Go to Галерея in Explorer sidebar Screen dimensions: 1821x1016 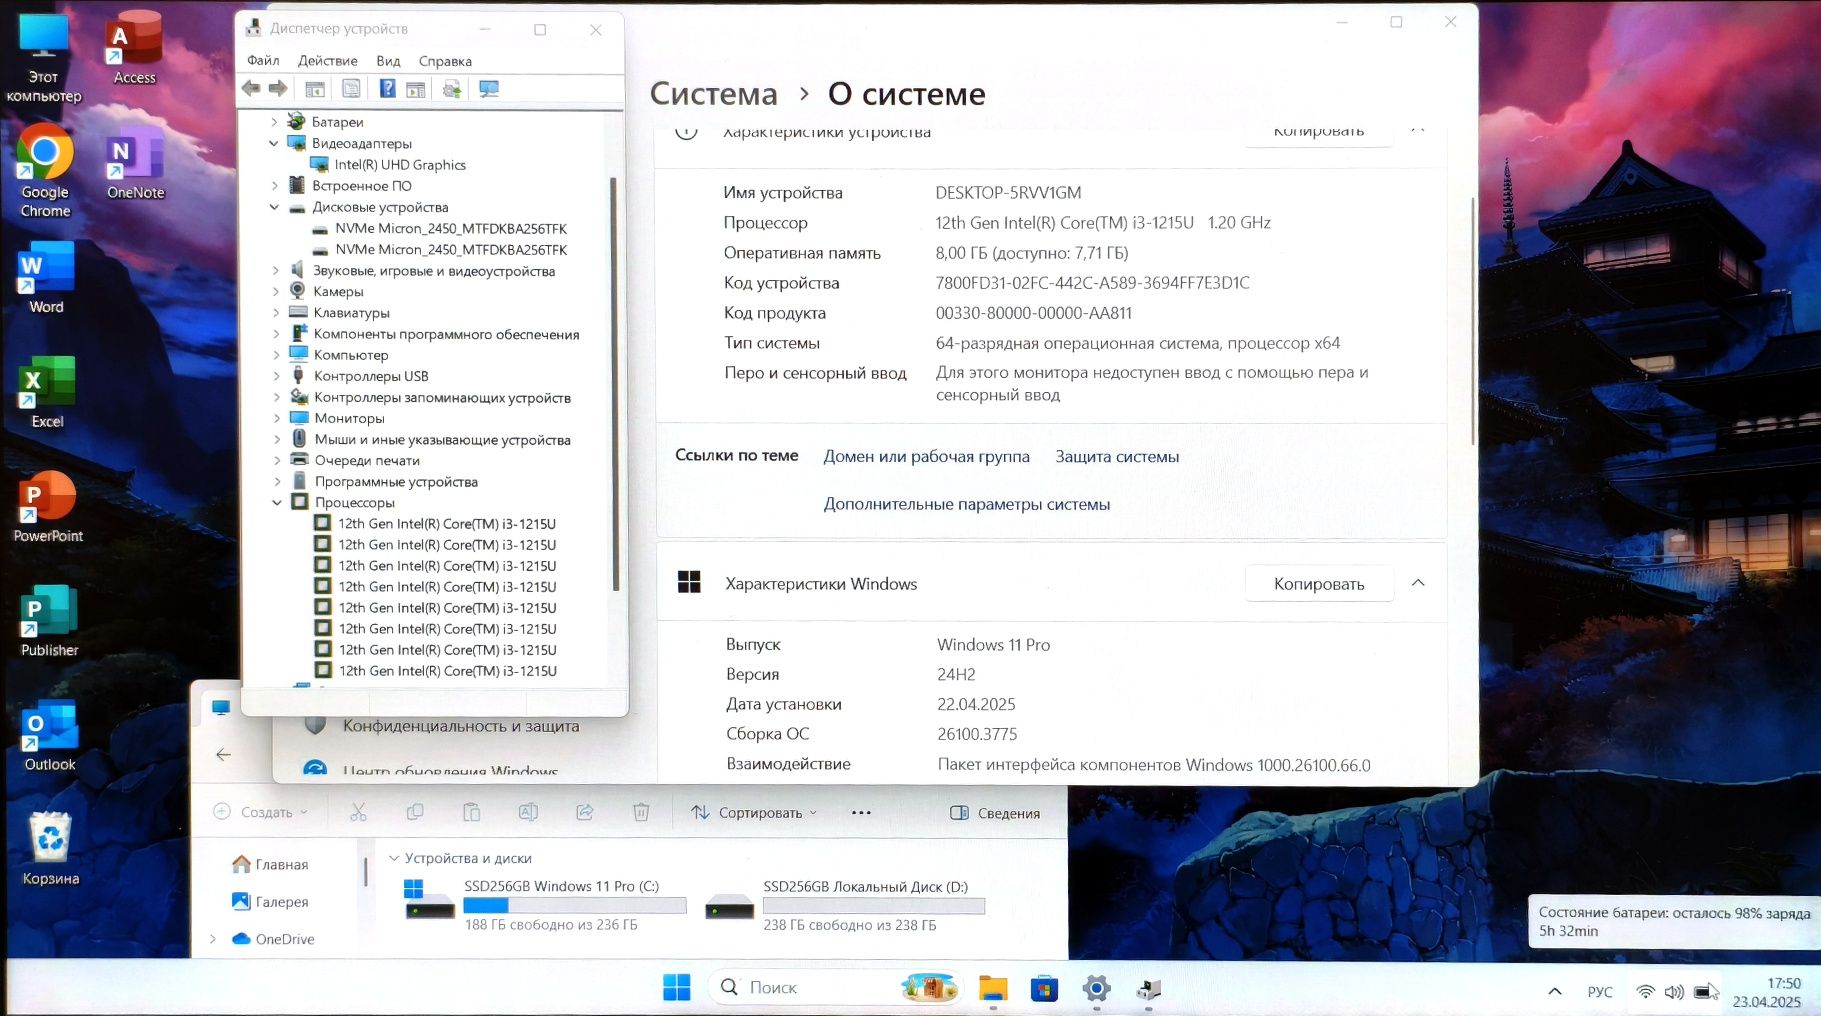270,901
